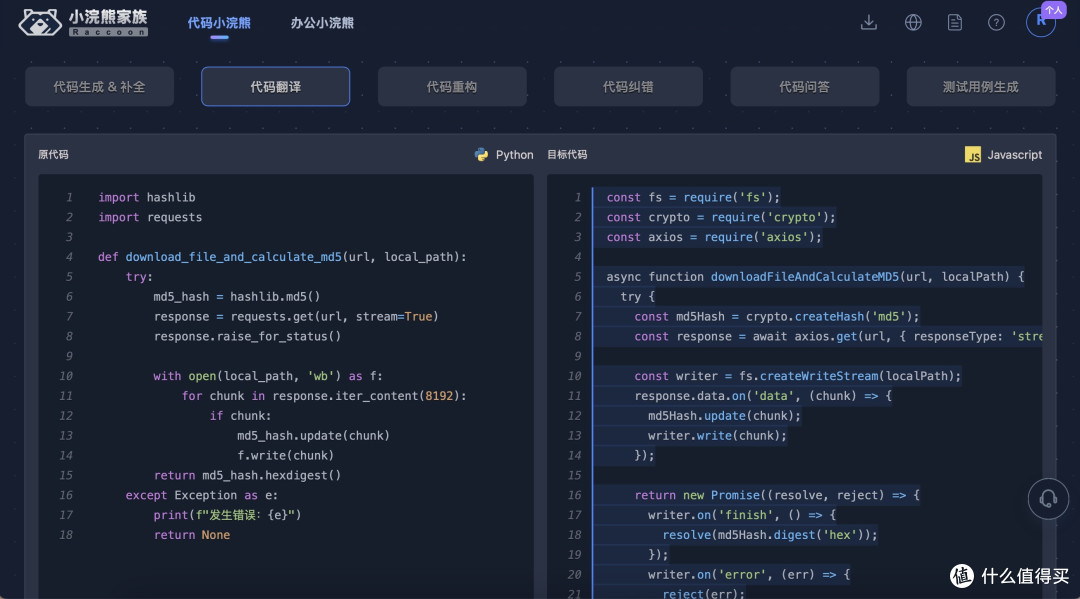Click "response.data.on('data'" line

coord(762,396)
